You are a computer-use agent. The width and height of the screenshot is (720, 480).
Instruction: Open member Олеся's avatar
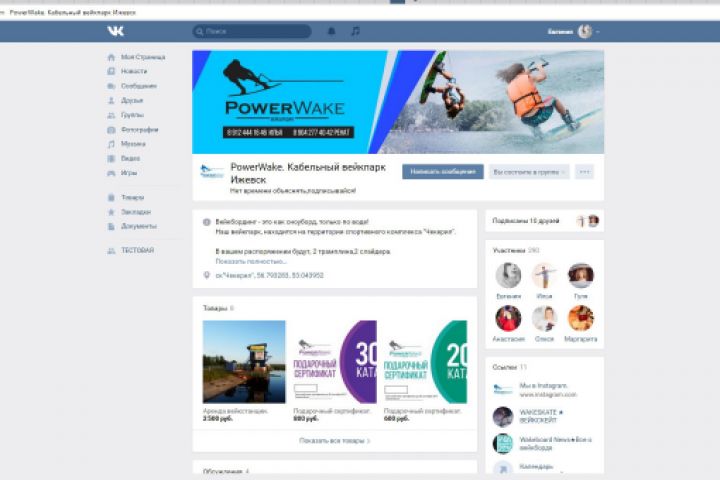pos(544,318)
